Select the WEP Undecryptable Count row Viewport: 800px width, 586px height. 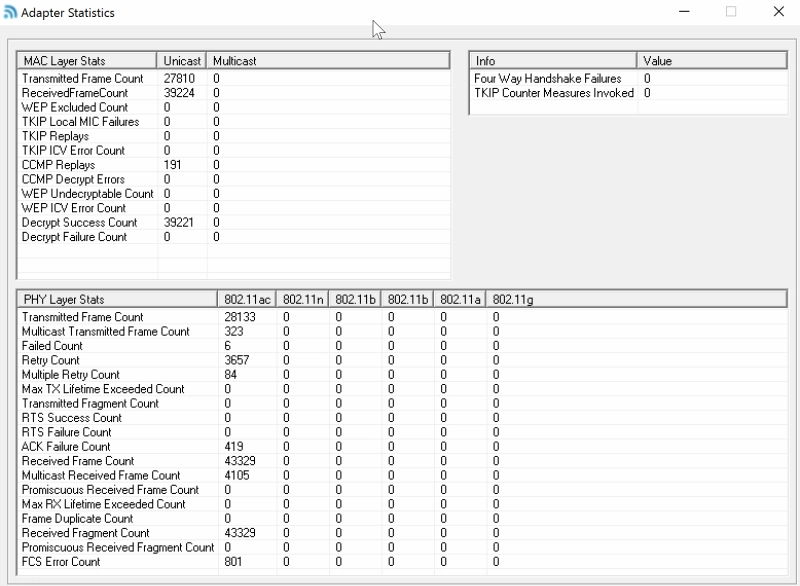(234, 194)
